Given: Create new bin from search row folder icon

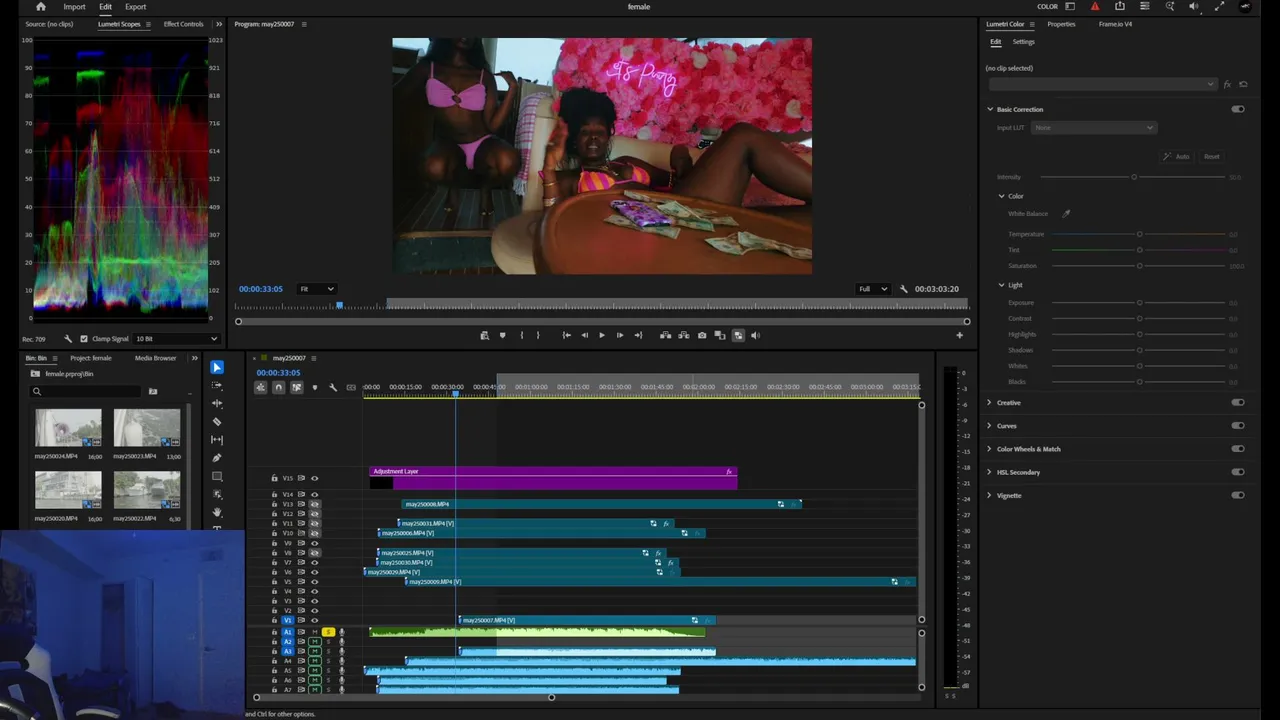Looking at the screenshot, I should point(153,392).
